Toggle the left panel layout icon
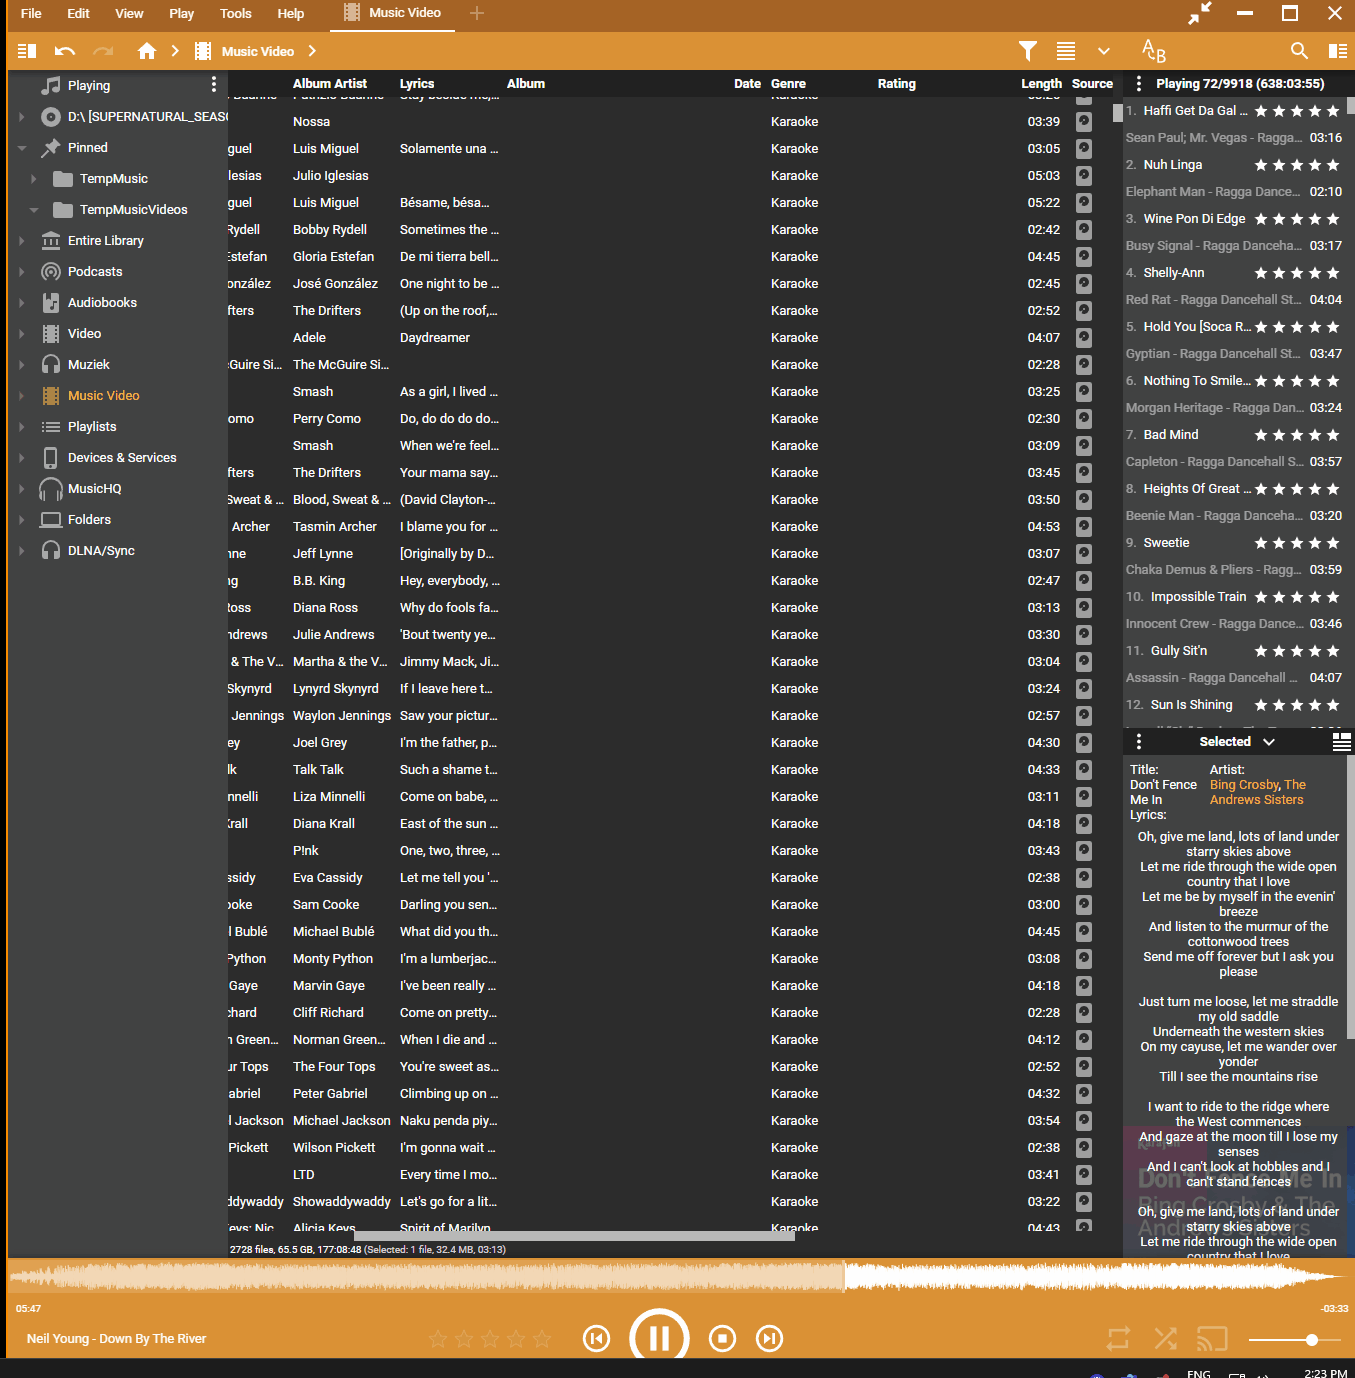This screenshot has width=1355, height=1378. pos(27,51)
